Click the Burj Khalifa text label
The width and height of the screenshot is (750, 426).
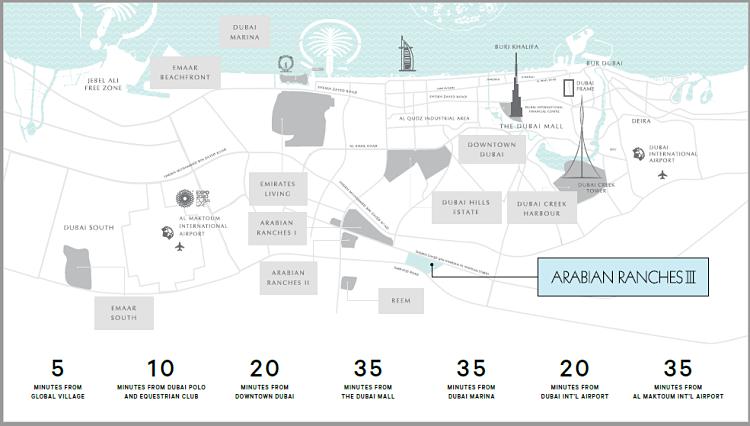click(x=516, y=46)
